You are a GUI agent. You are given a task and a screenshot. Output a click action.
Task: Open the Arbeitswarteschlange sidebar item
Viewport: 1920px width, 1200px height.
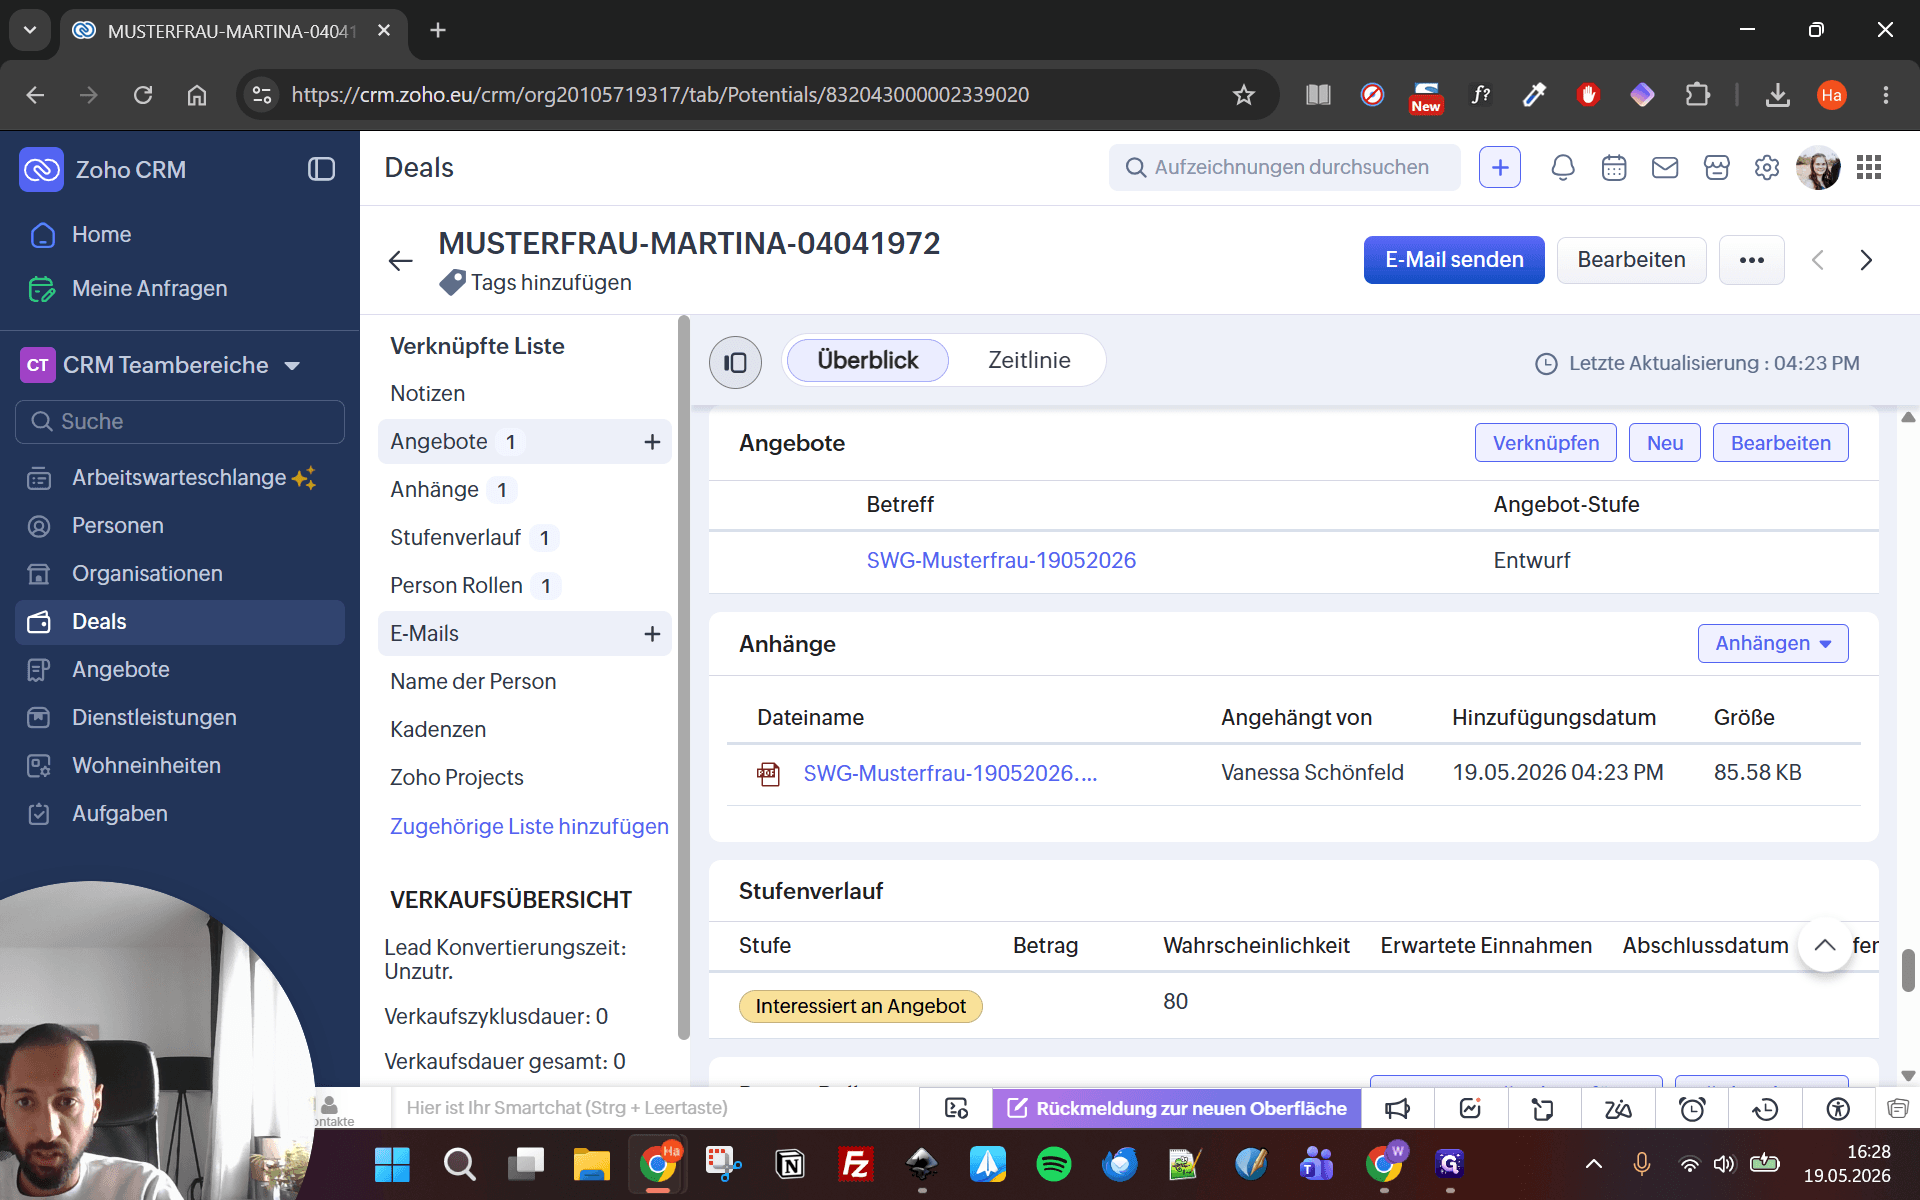coord(180,478)
